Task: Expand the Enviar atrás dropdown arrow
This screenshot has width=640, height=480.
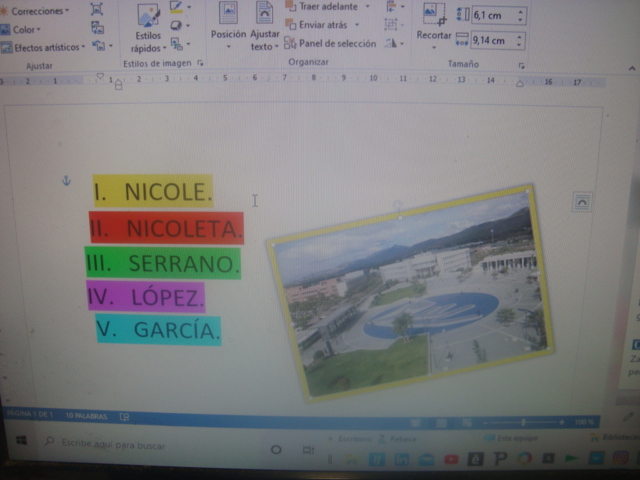Action: (x=357, y=25)
